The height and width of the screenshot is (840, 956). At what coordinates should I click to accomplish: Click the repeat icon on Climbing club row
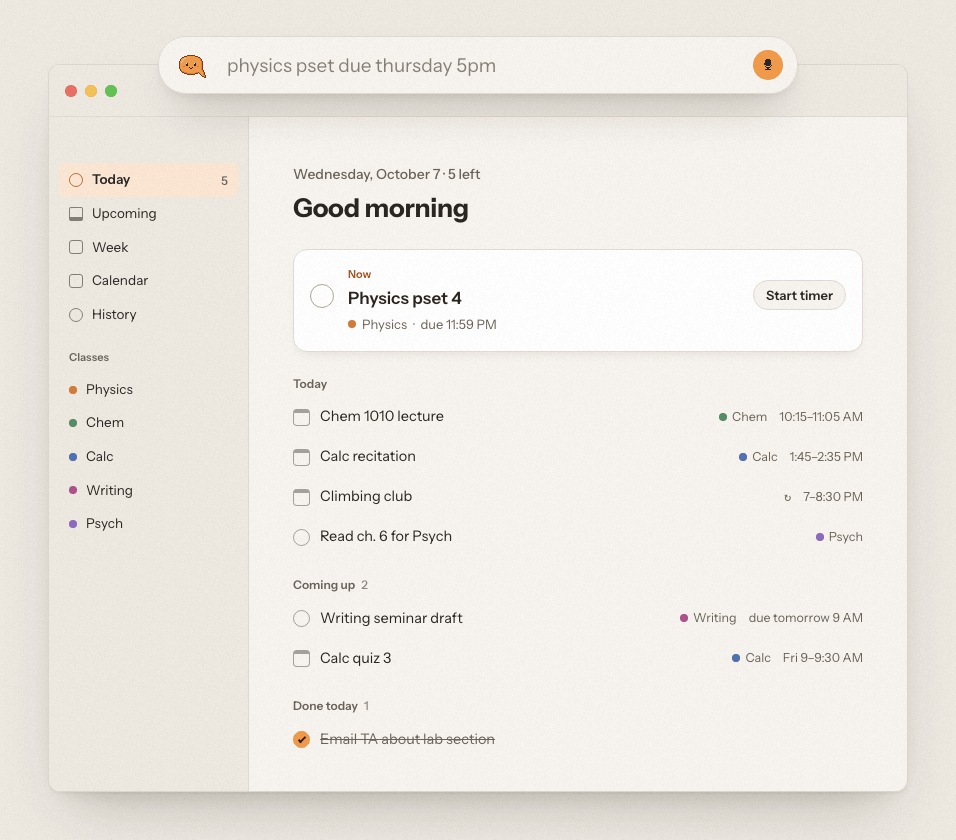pyautogui.click(x=787, y=497)
